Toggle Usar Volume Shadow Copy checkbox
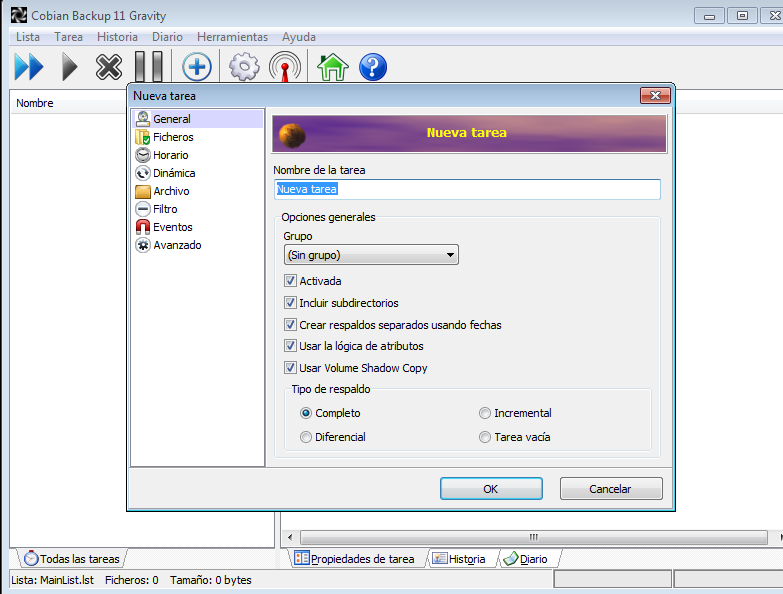 (290, 368)
